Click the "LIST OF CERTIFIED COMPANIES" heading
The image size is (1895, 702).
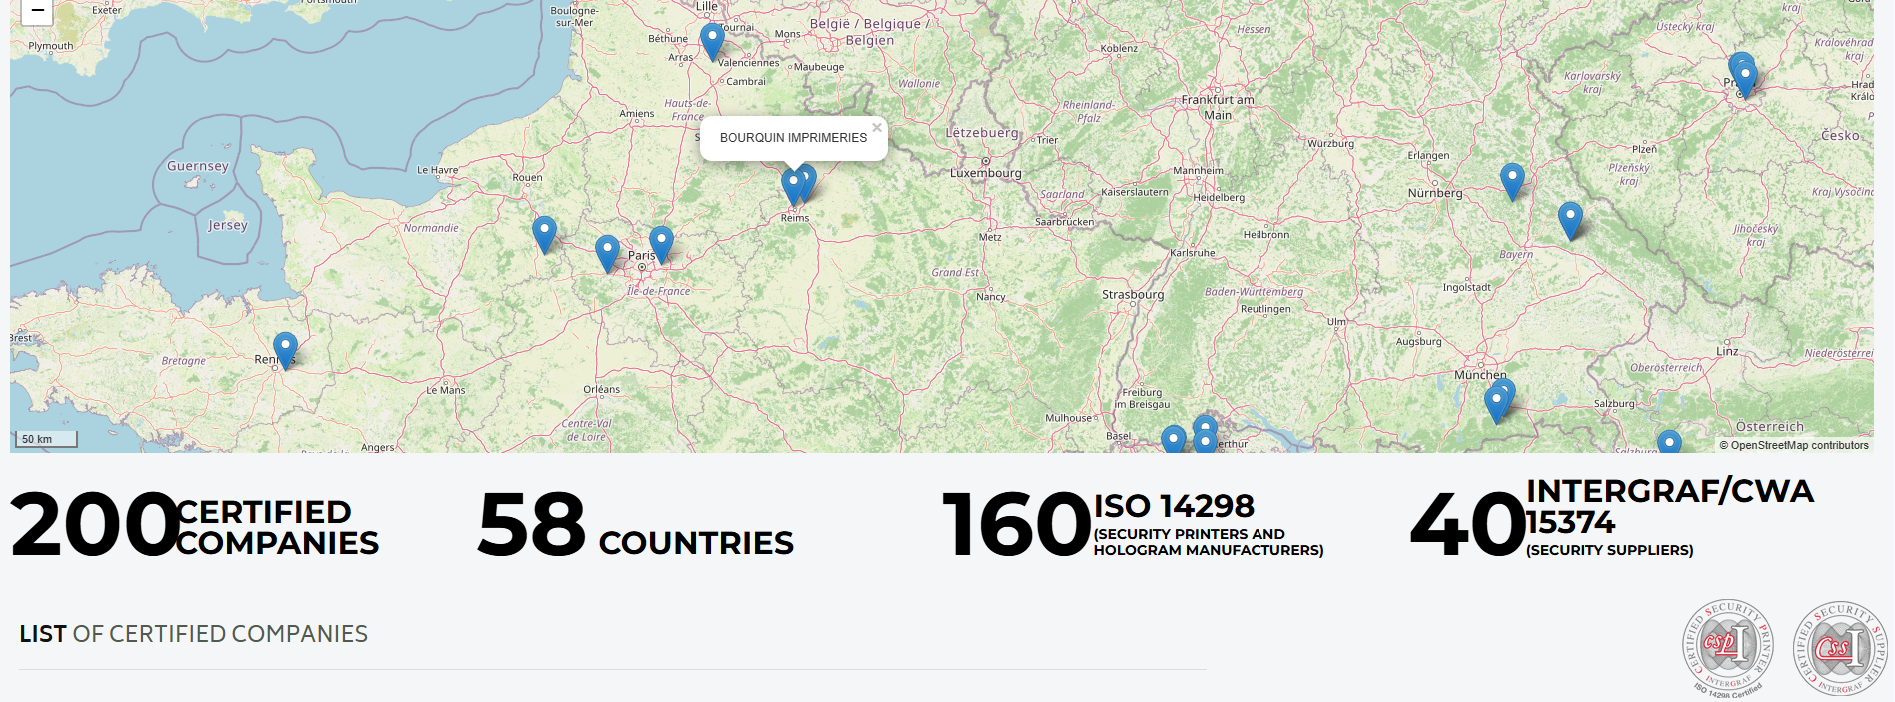point(194,634)
